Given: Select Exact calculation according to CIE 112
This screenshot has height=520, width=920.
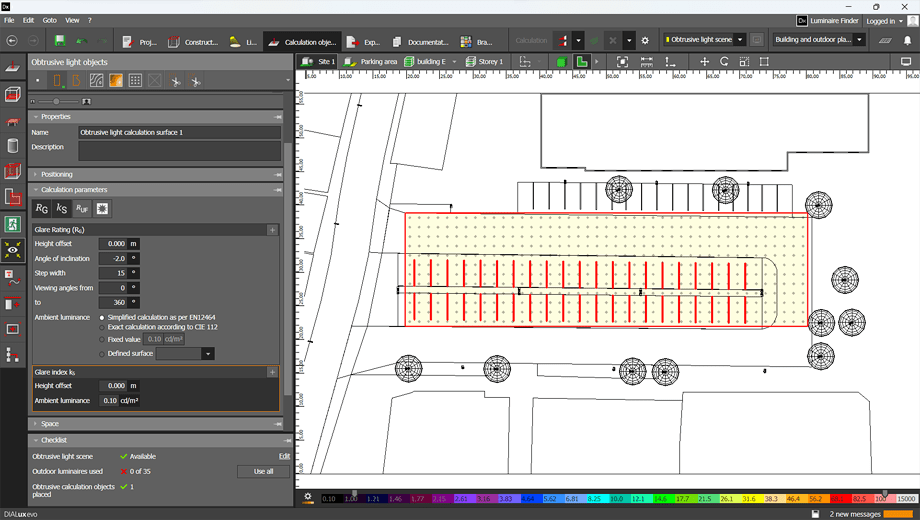Looking at the screenshot, I should pos(102,327).
